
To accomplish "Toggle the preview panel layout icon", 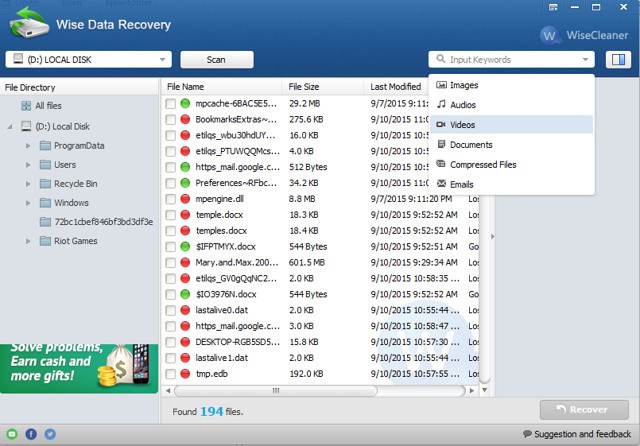I will pyautogui.click(x=618, y=60).
